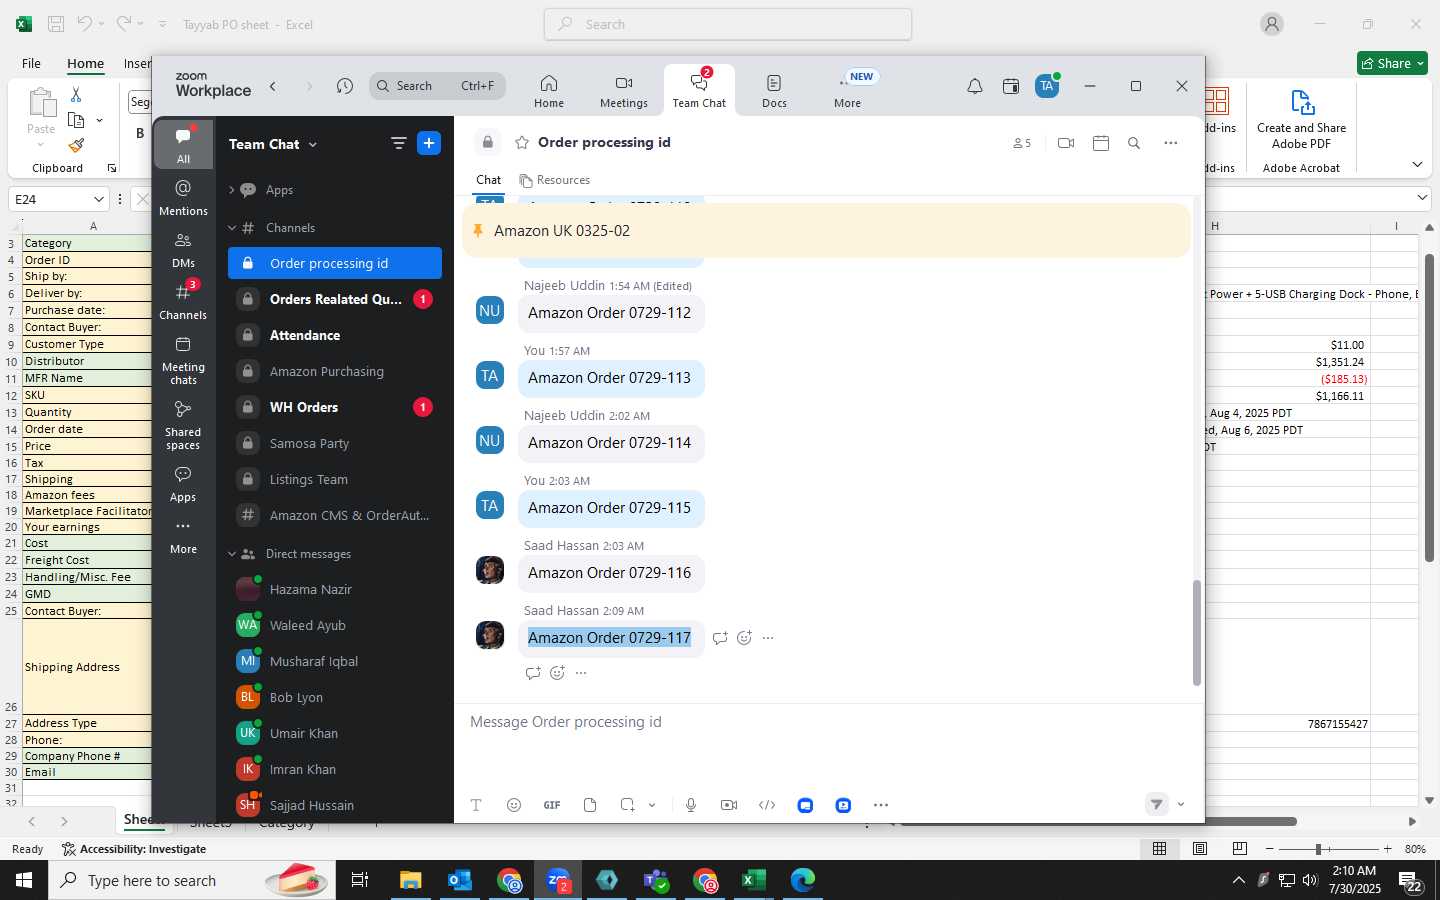Click the pinned message Amazon UK 0325-02
The height and width of the screenshot is (900, 1440).
click(x=826, y=231)
